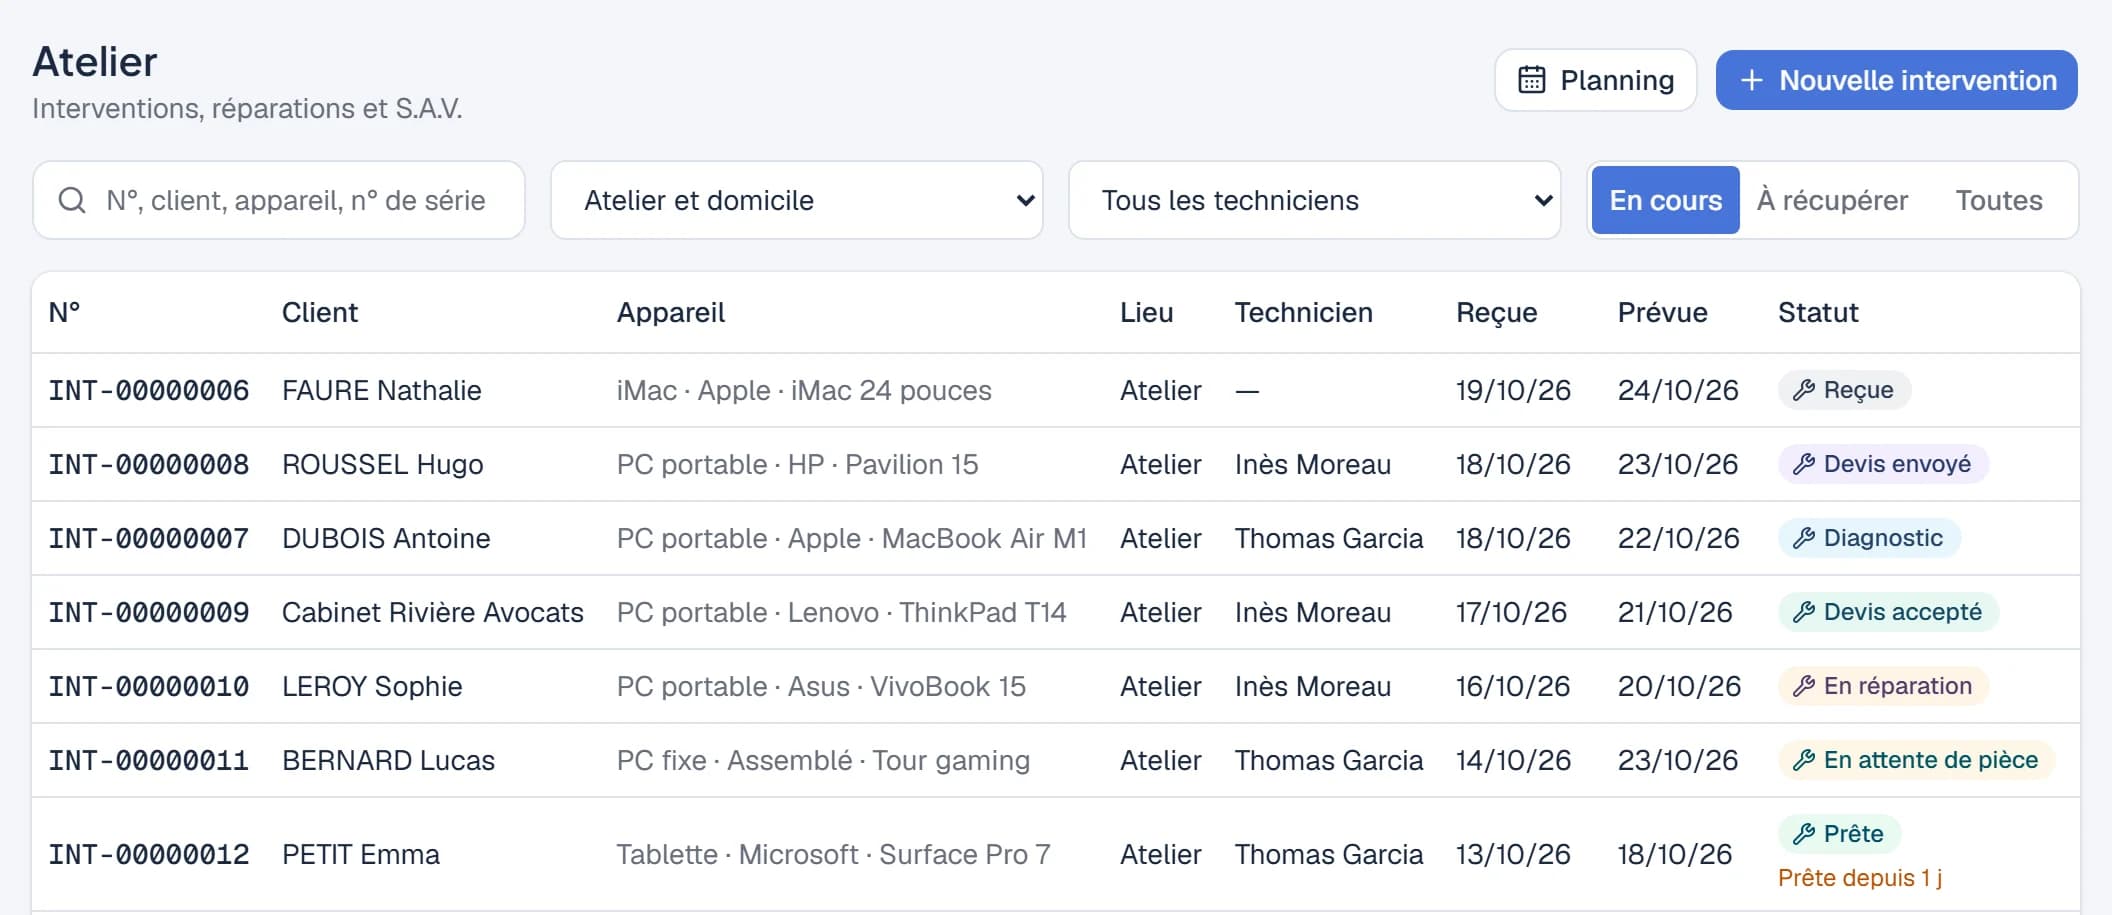
Task: Click the magnifier search icon
Action: tap(72, 200)
